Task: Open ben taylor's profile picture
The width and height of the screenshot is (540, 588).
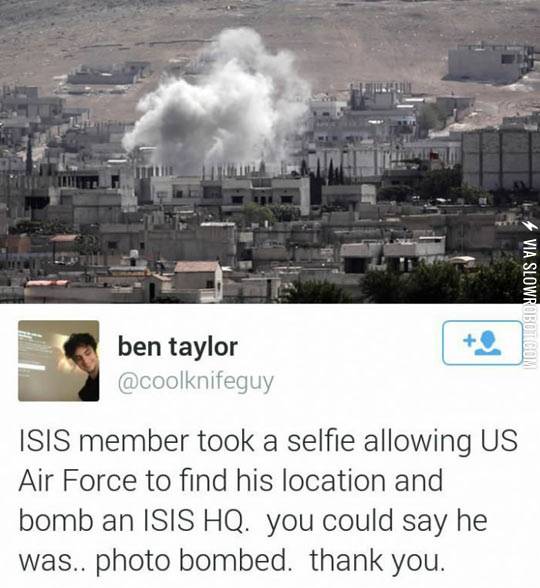Action: 59,361
